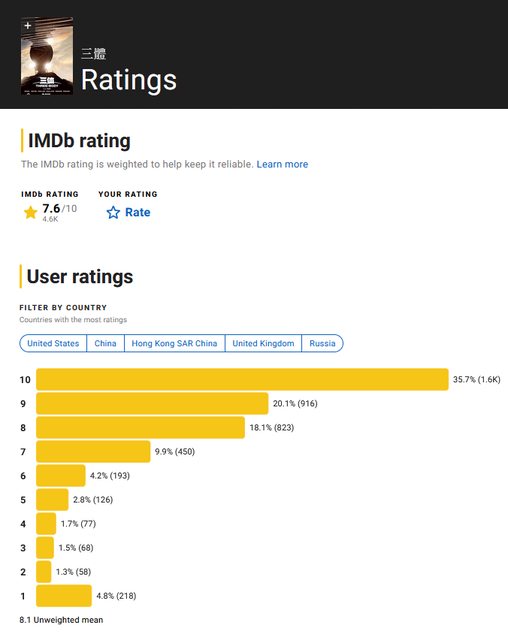Image resolution: width=508 pixels, height=640 pixels.
Task: Select the United Kingdom country filter
Action: [263, 343]
